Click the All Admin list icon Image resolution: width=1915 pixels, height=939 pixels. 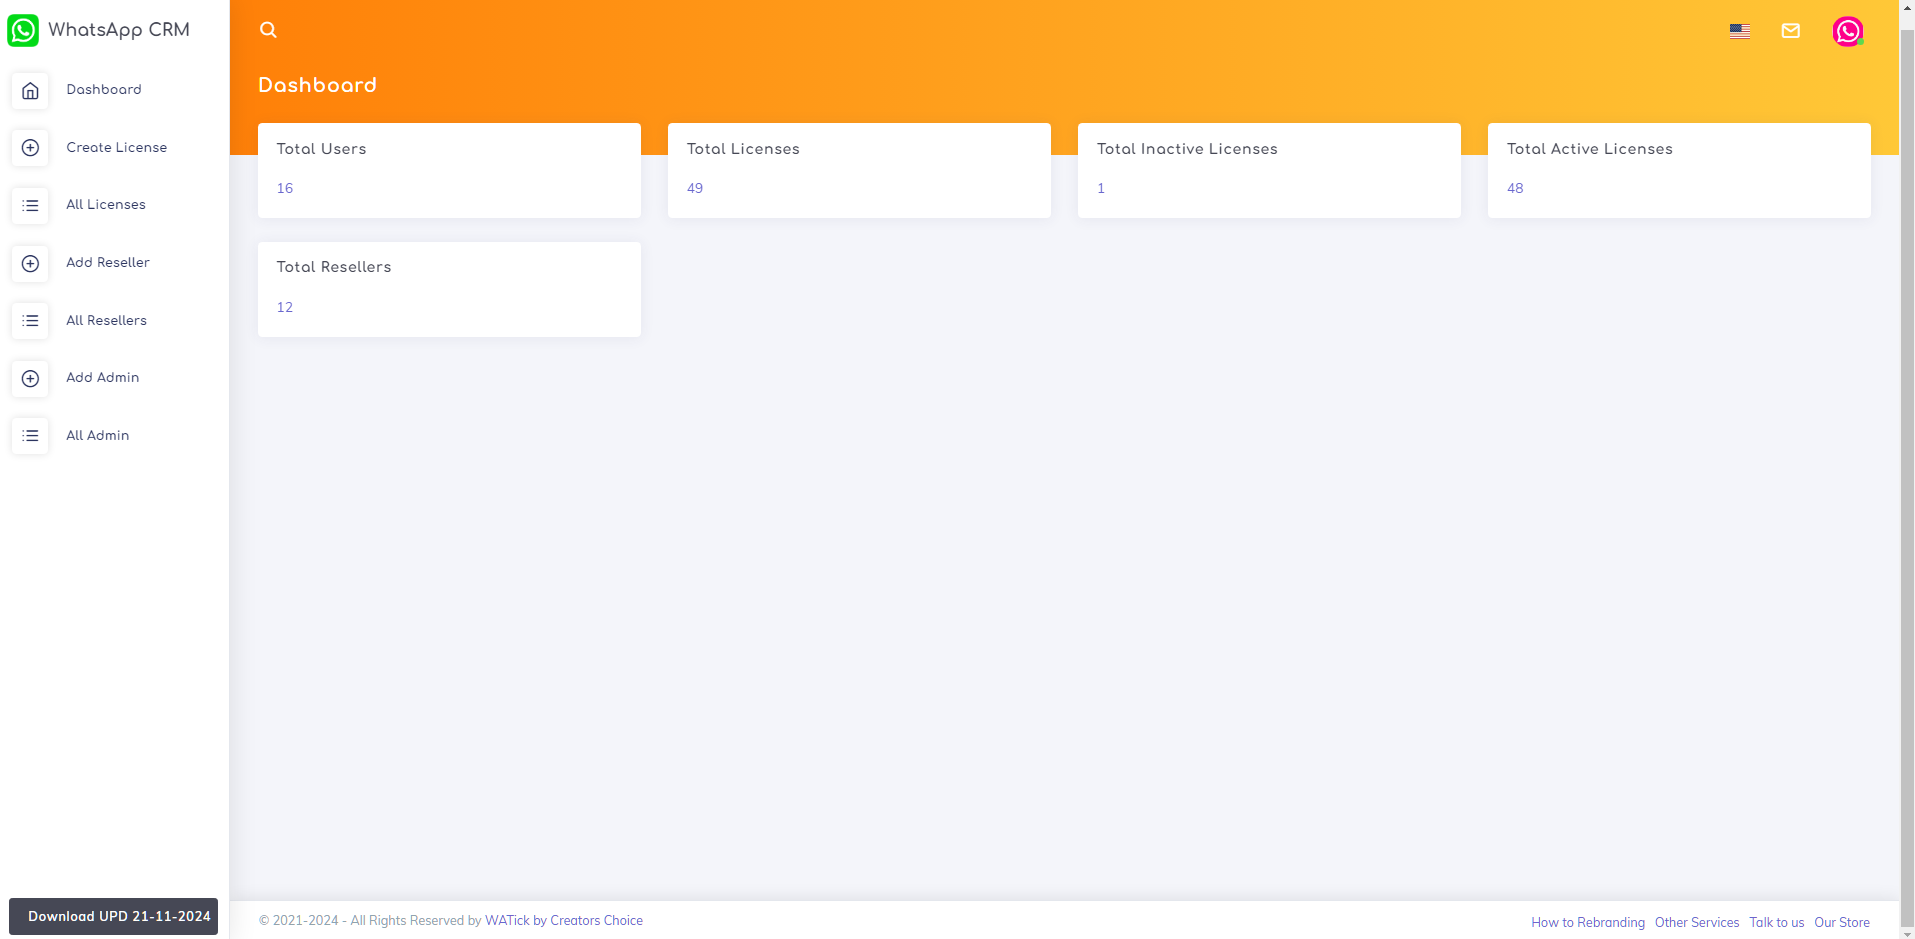point(31,436)
